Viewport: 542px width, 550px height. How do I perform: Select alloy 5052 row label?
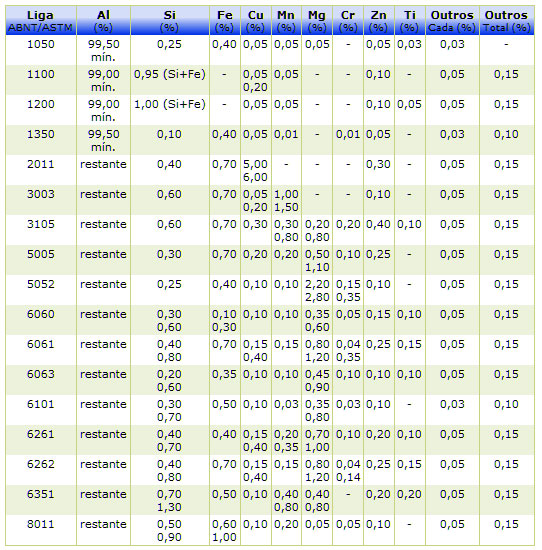click(x=41, y=284)
